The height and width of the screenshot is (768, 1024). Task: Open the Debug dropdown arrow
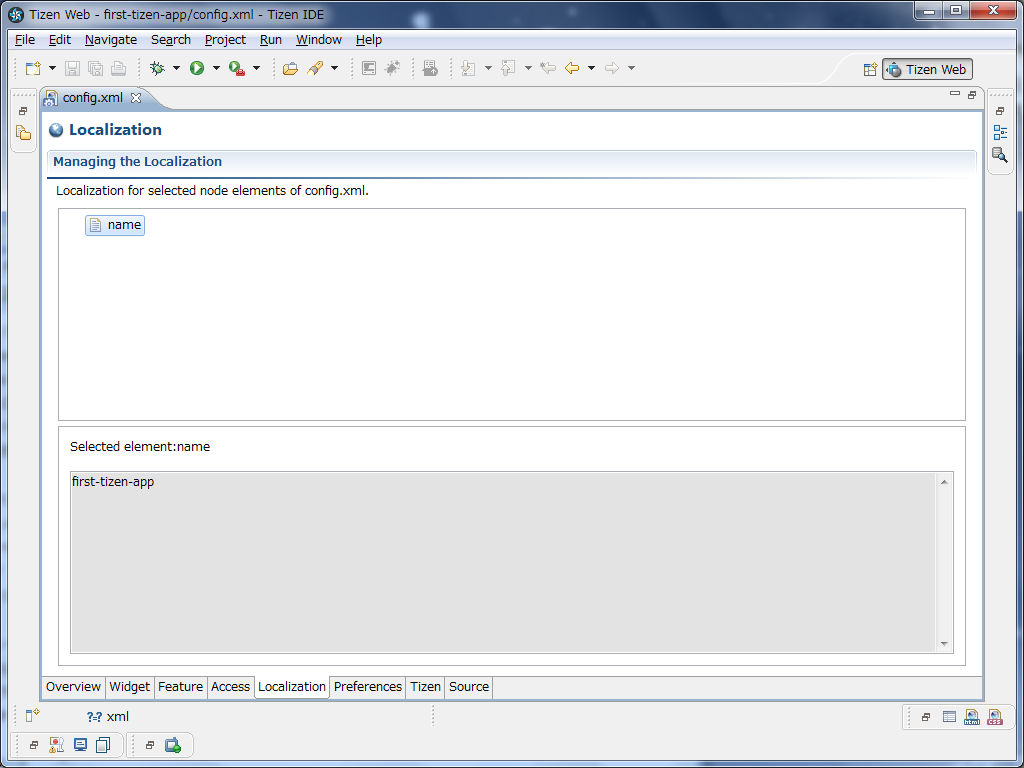tap(176, 68)
